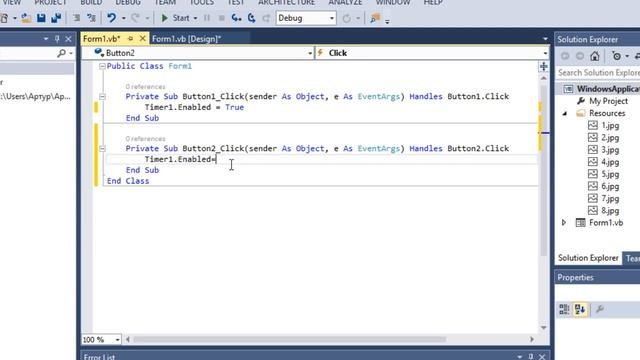Open the PROJECT menu
The image size is (640, 360).
pos(50,2)
